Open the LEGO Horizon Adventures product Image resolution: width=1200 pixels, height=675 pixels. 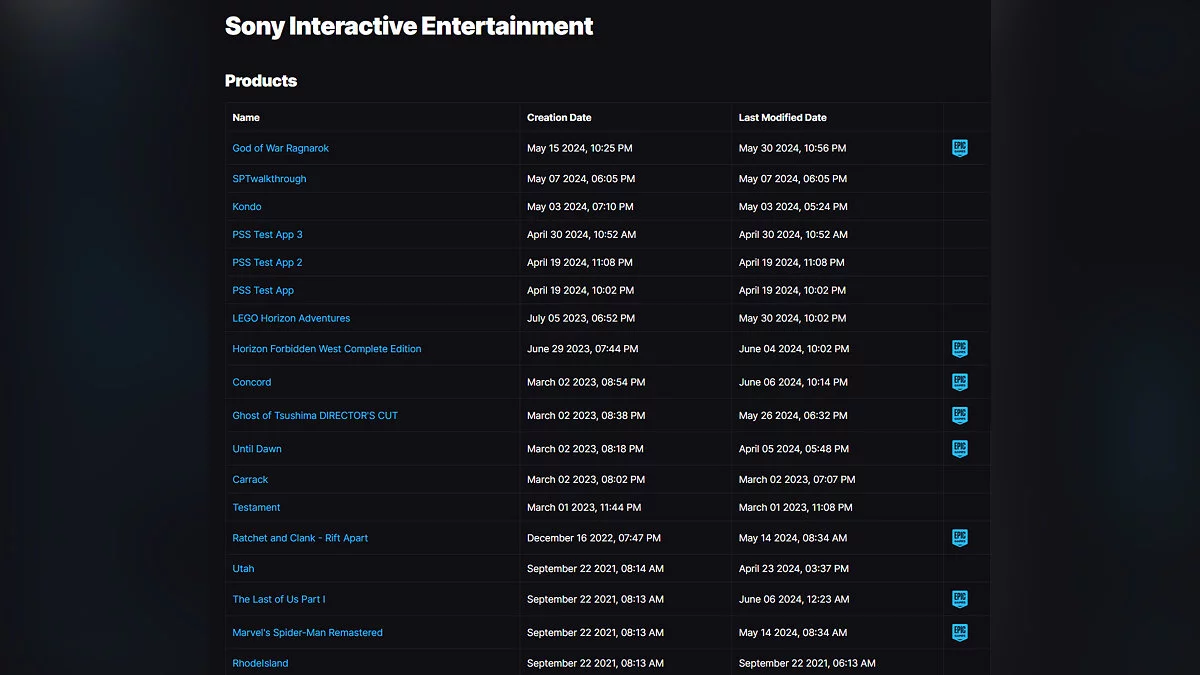(x=291, y=318)
